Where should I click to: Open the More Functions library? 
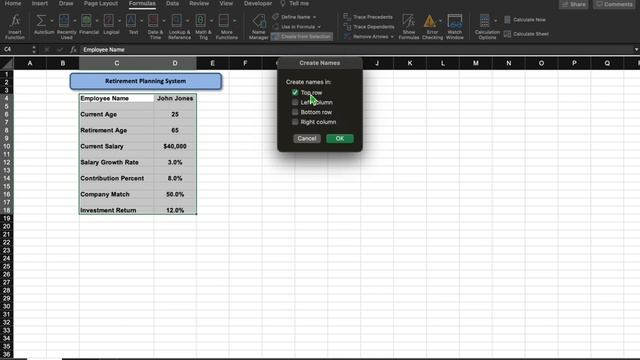click(227, 27)
